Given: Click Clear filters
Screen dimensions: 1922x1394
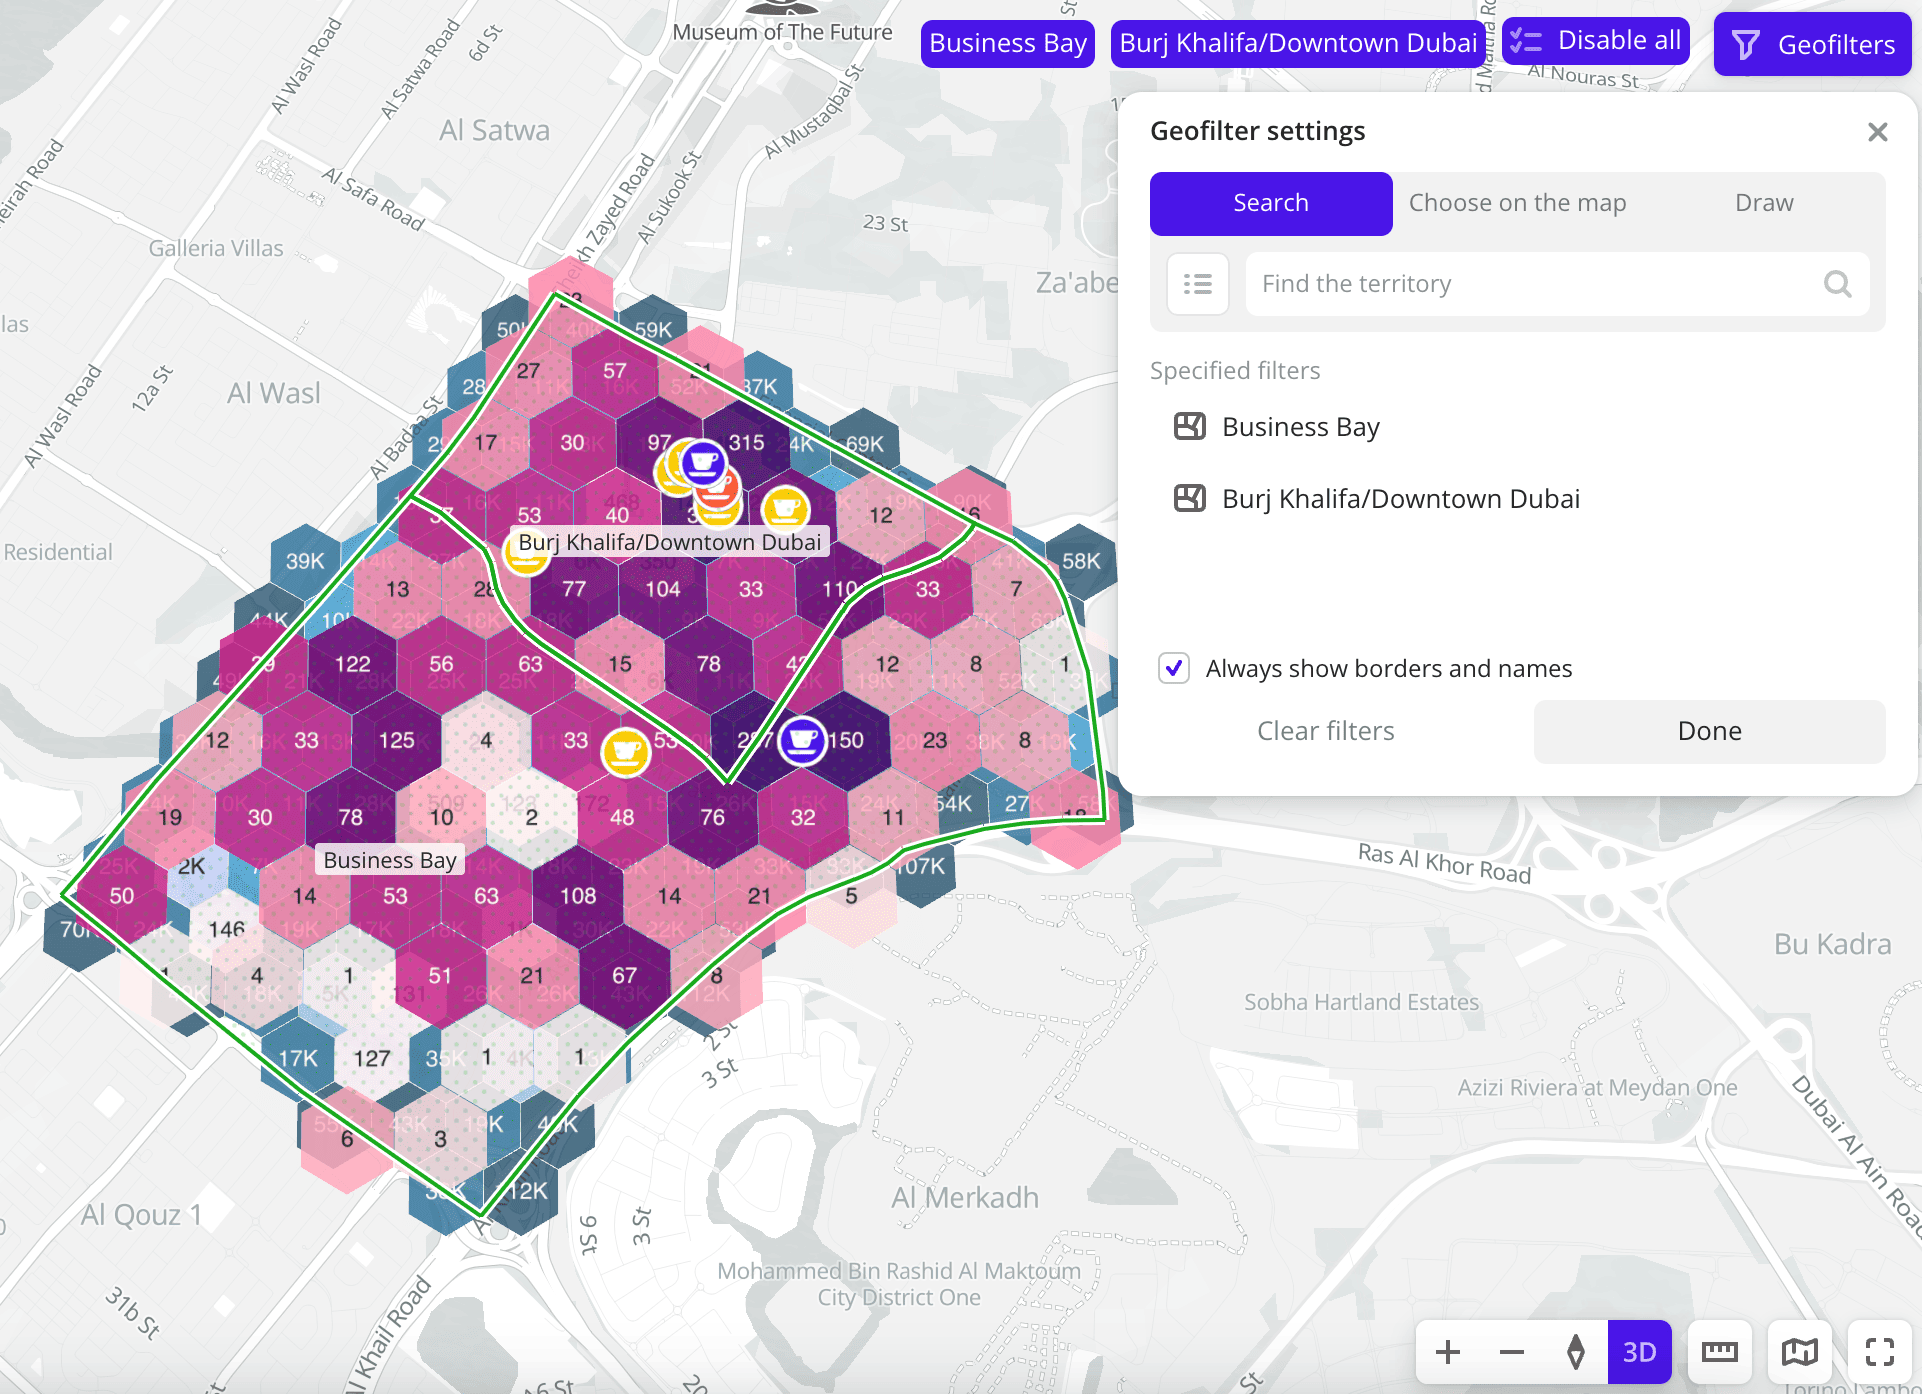Looking at the screenshot, I should click(x=1325, y=731).
